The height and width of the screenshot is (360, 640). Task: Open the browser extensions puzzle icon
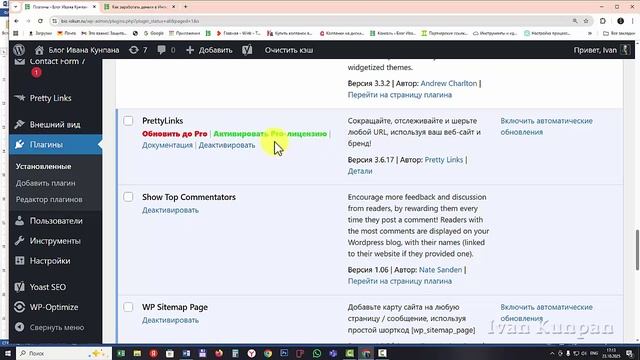coord(602,21)
